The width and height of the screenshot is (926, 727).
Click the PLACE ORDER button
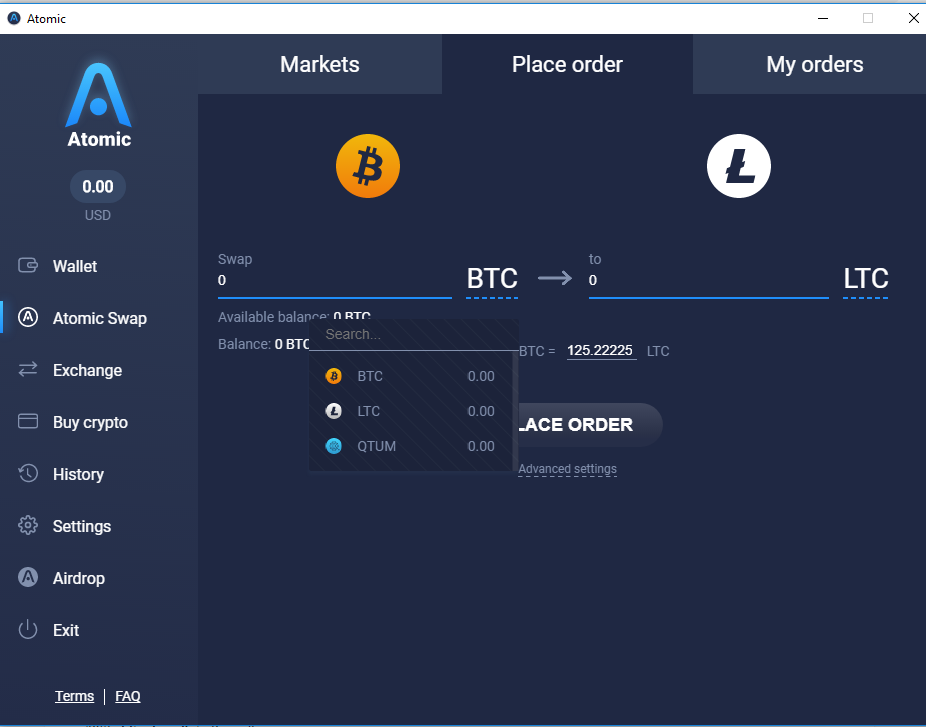[x=589, y=425]
